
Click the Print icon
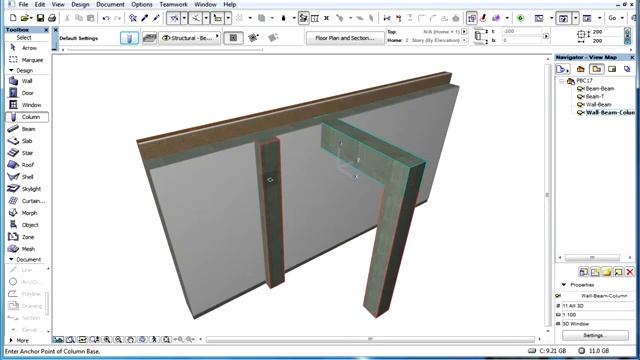pos(52,18)
